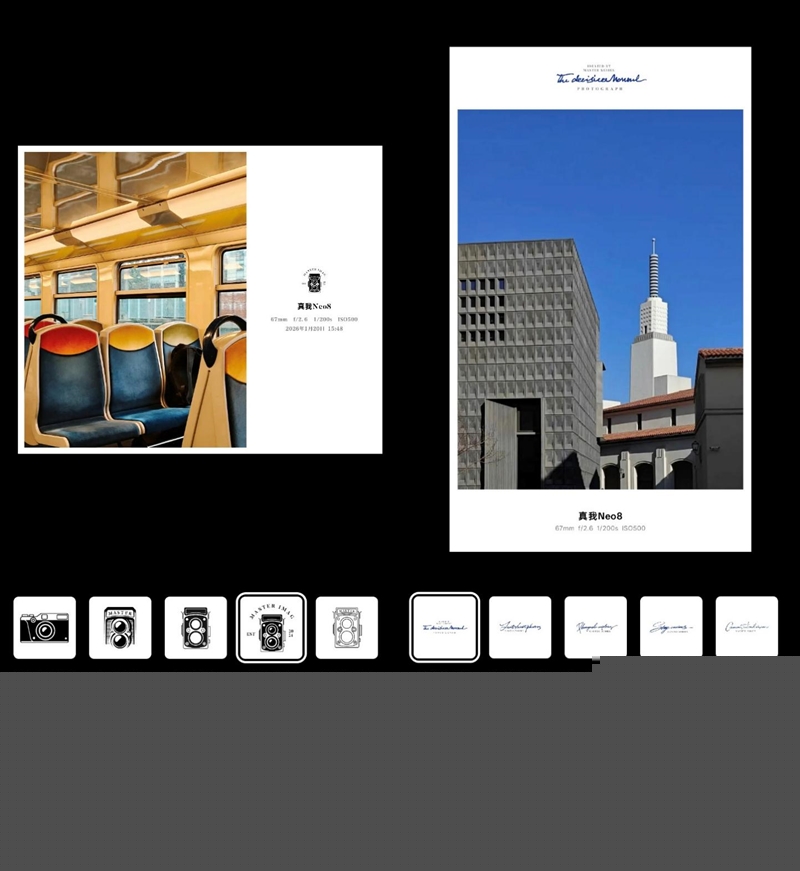The image size is (800, 871).
Task: Click the 真我Neo8 title below the building photo
Action: [600, 516]
